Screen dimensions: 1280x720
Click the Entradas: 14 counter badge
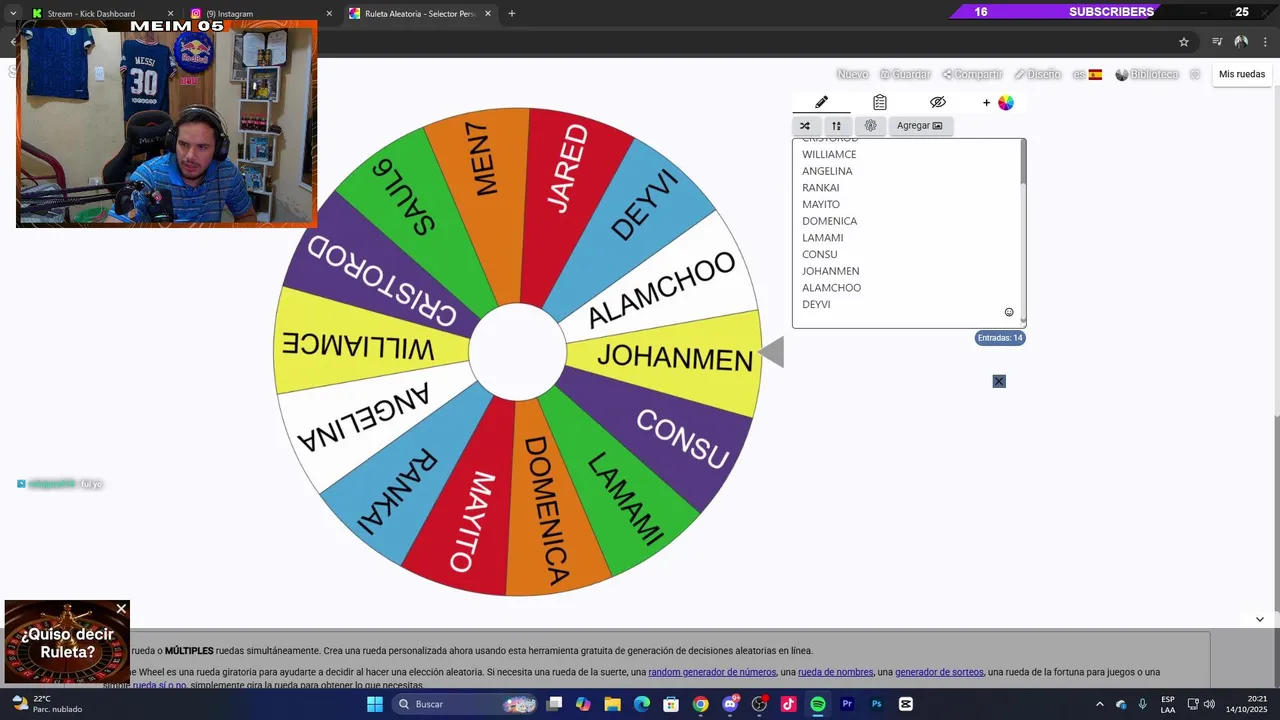click(x=1000, y=338)
